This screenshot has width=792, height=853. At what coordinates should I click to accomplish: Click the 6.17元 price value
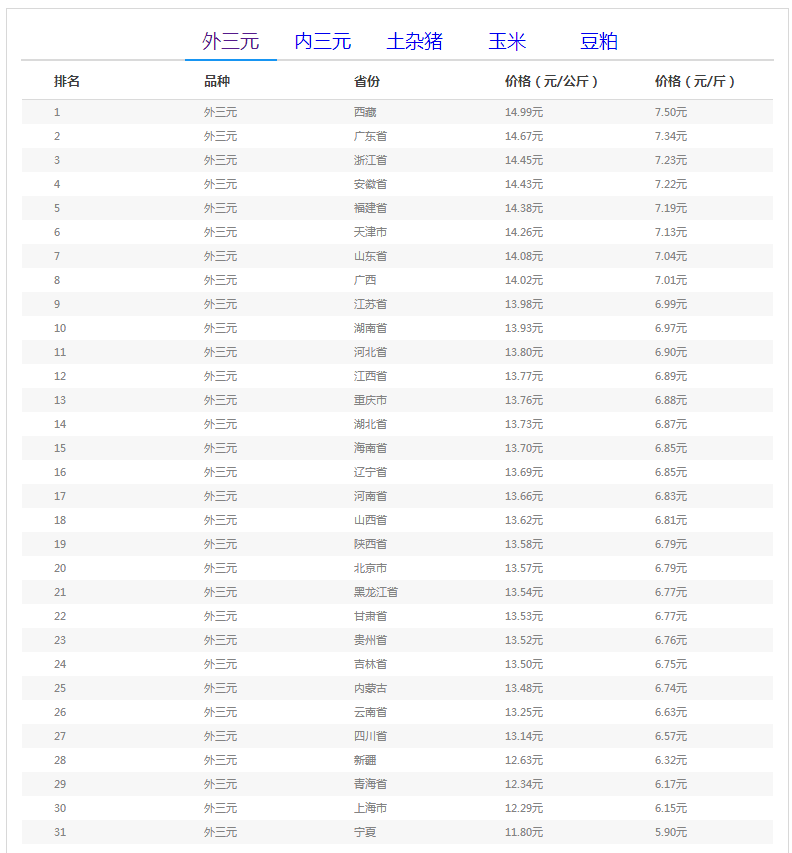671,783
